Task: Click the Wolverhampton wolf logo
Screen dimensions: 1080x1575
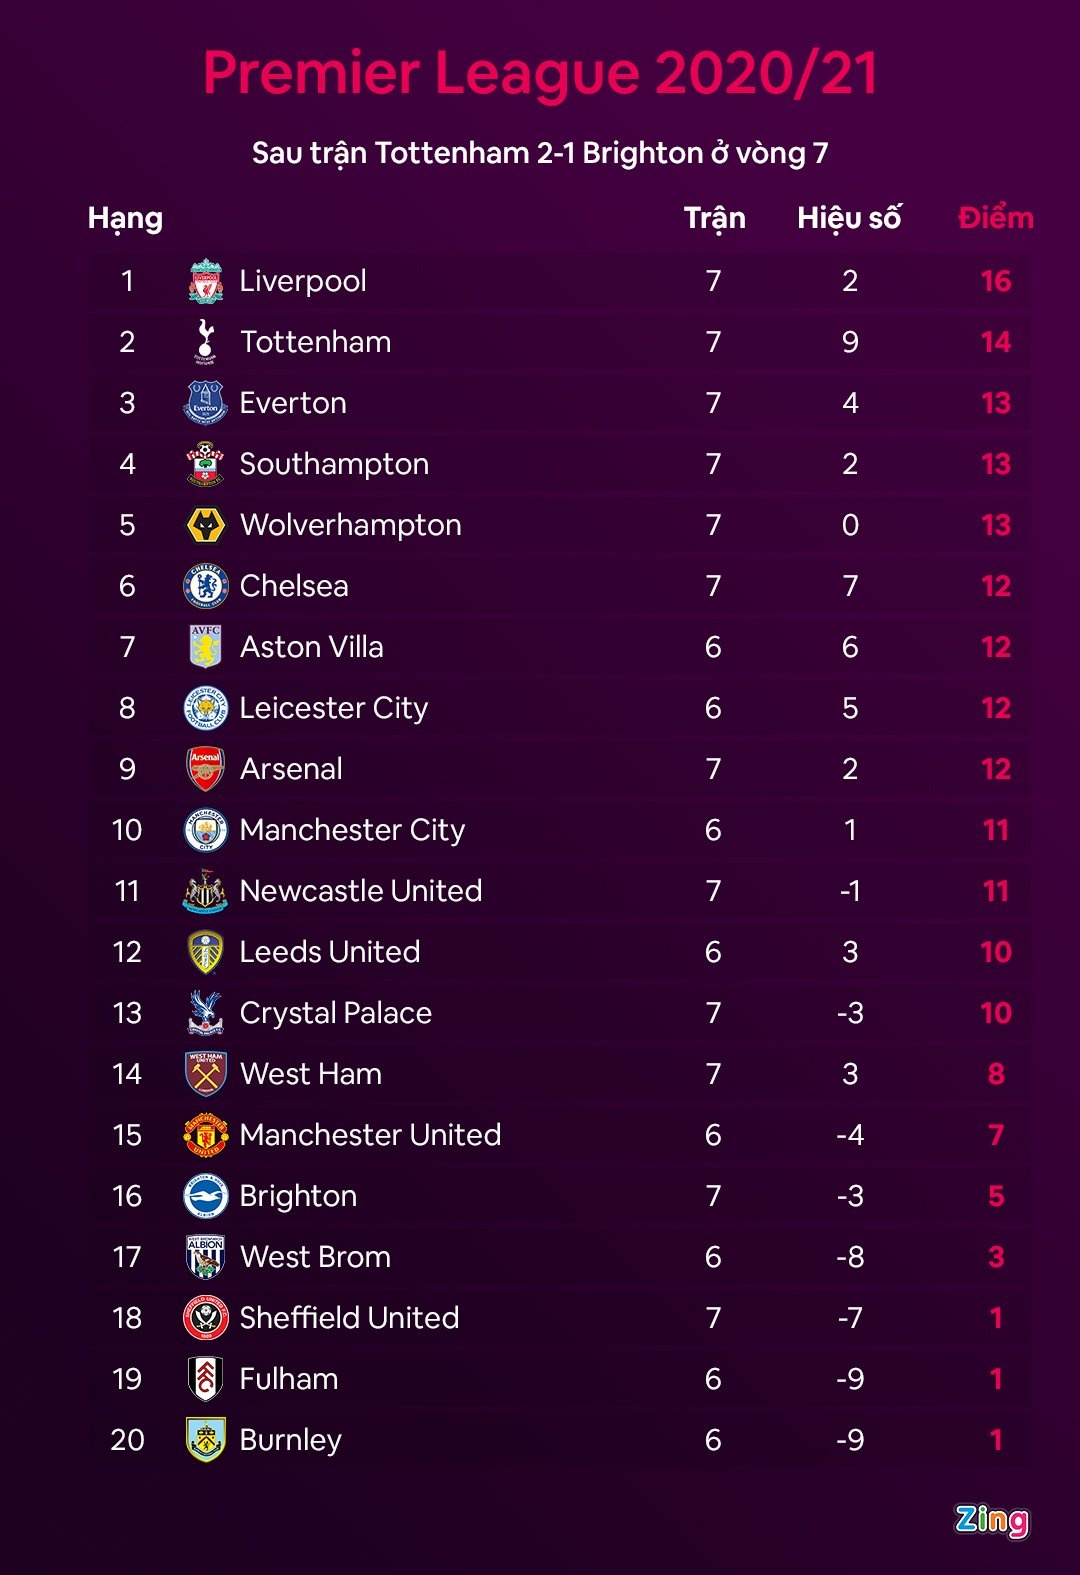Action: 206,525
